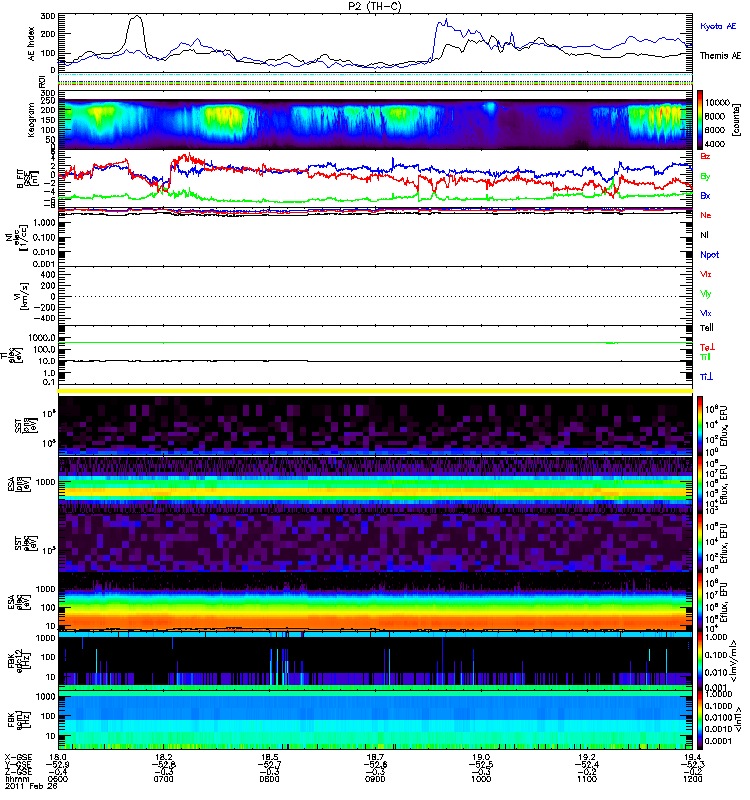Image resolution: width=750 pixels, height=800 pixels.
Task: Click the blue "Bx" legend entry
Action: point(705,196)
